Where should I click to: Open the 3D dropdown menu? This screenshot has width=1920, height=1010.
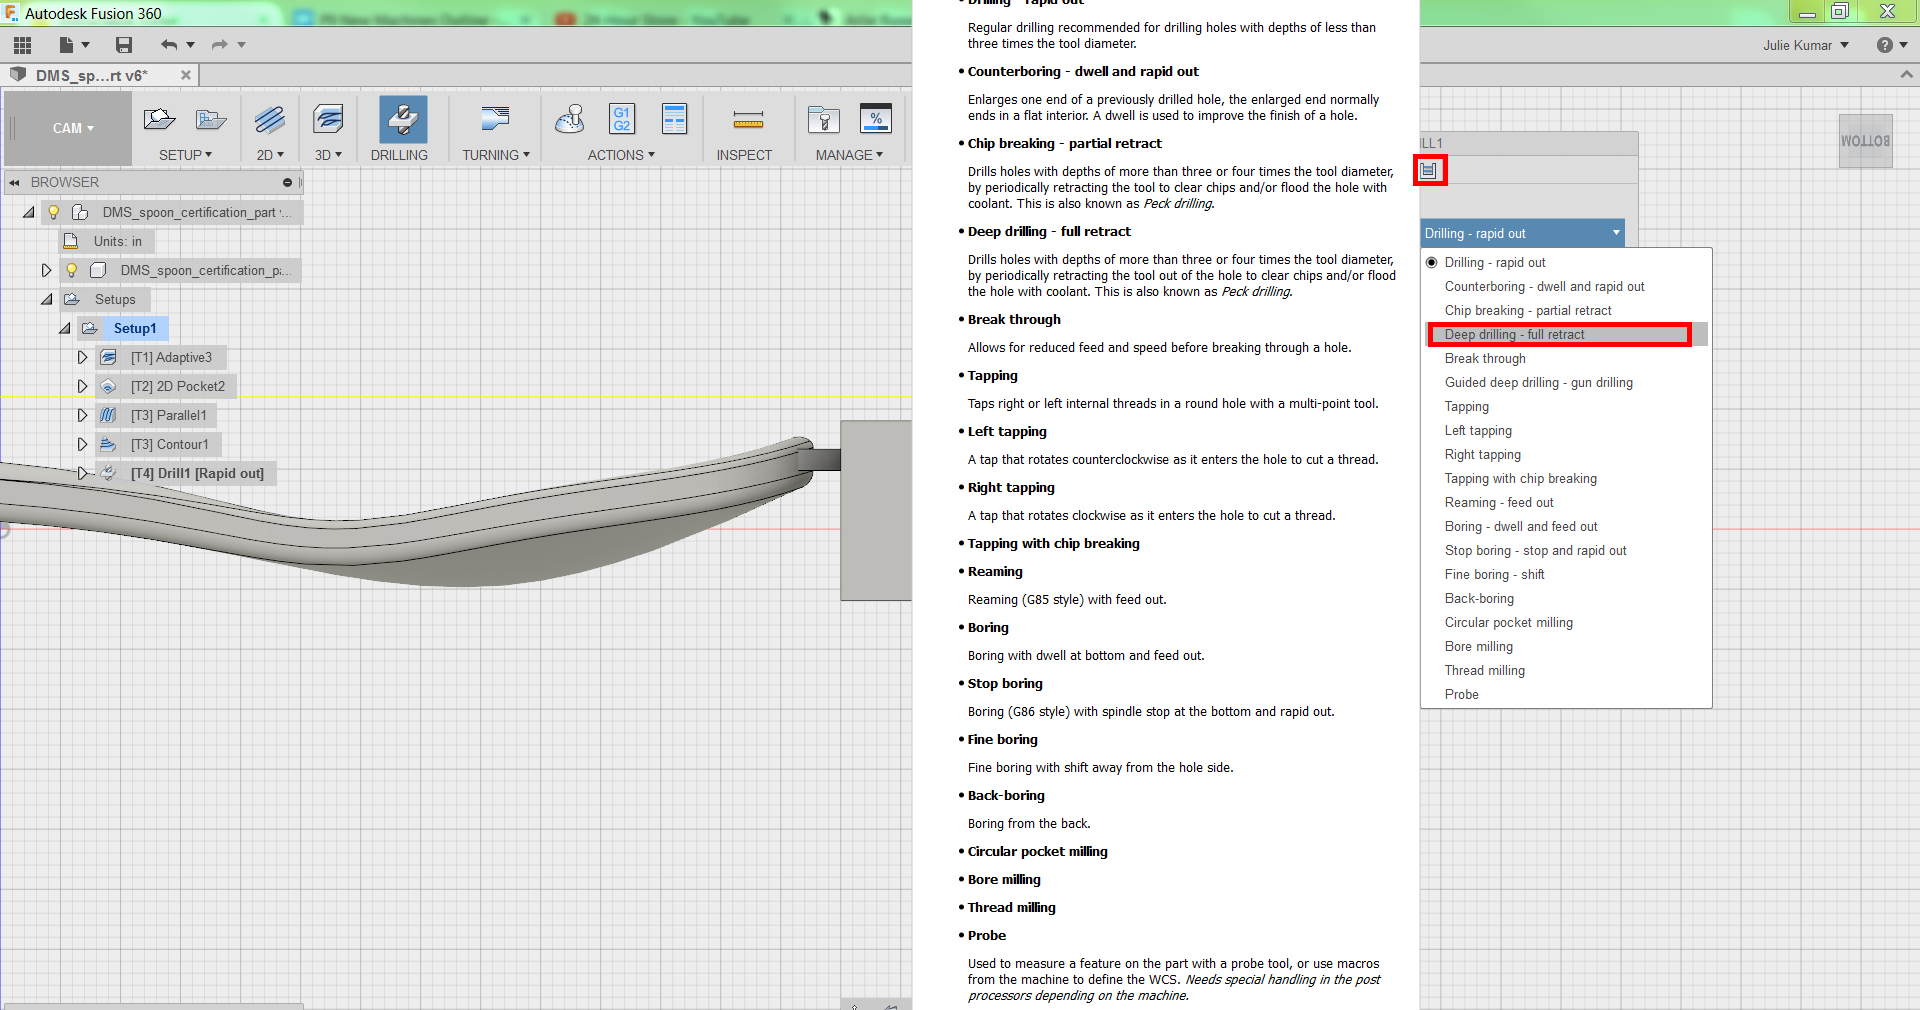tap(328, 155)
